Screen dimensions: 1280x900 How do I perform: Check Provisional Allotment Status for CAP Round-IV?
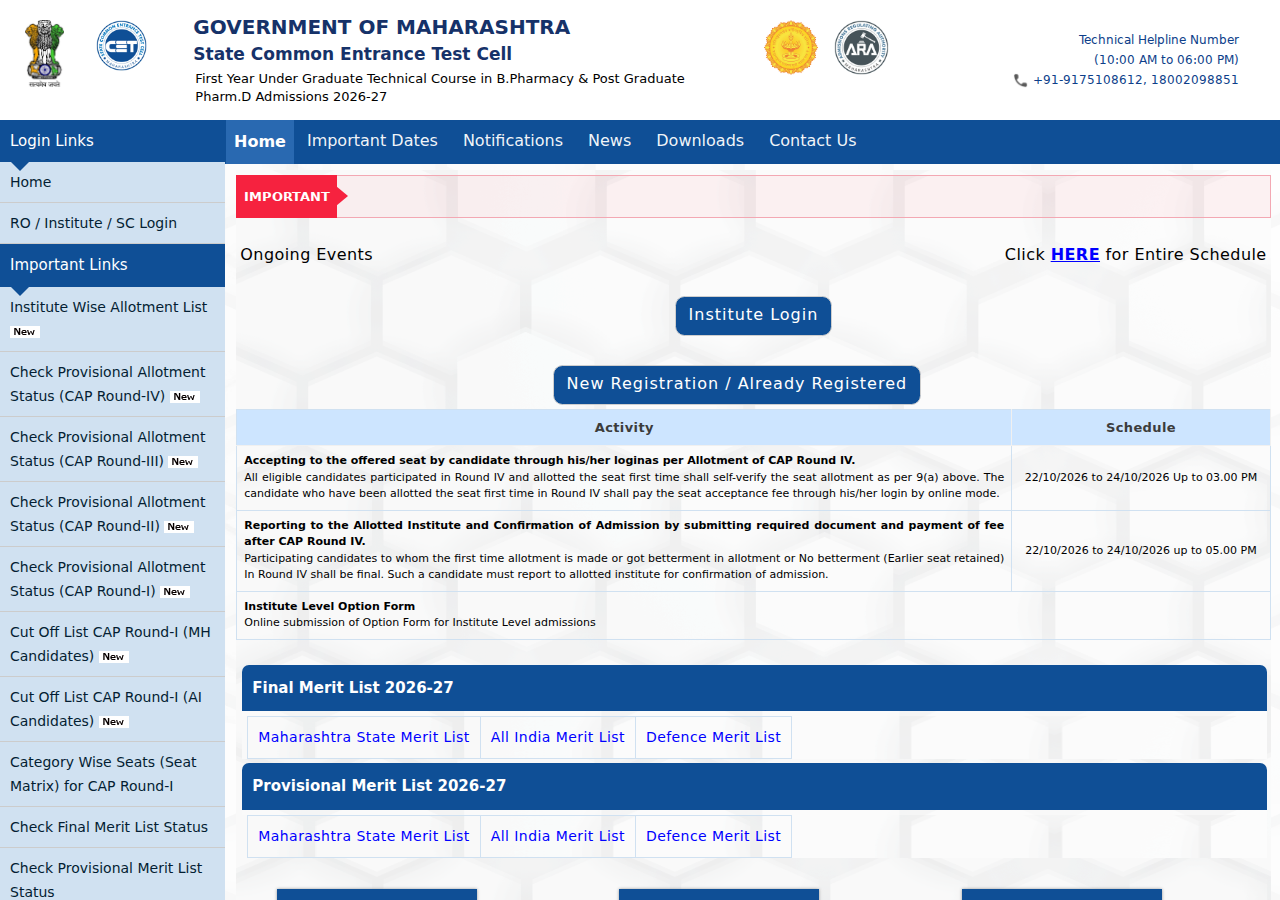tap(112, 384)
